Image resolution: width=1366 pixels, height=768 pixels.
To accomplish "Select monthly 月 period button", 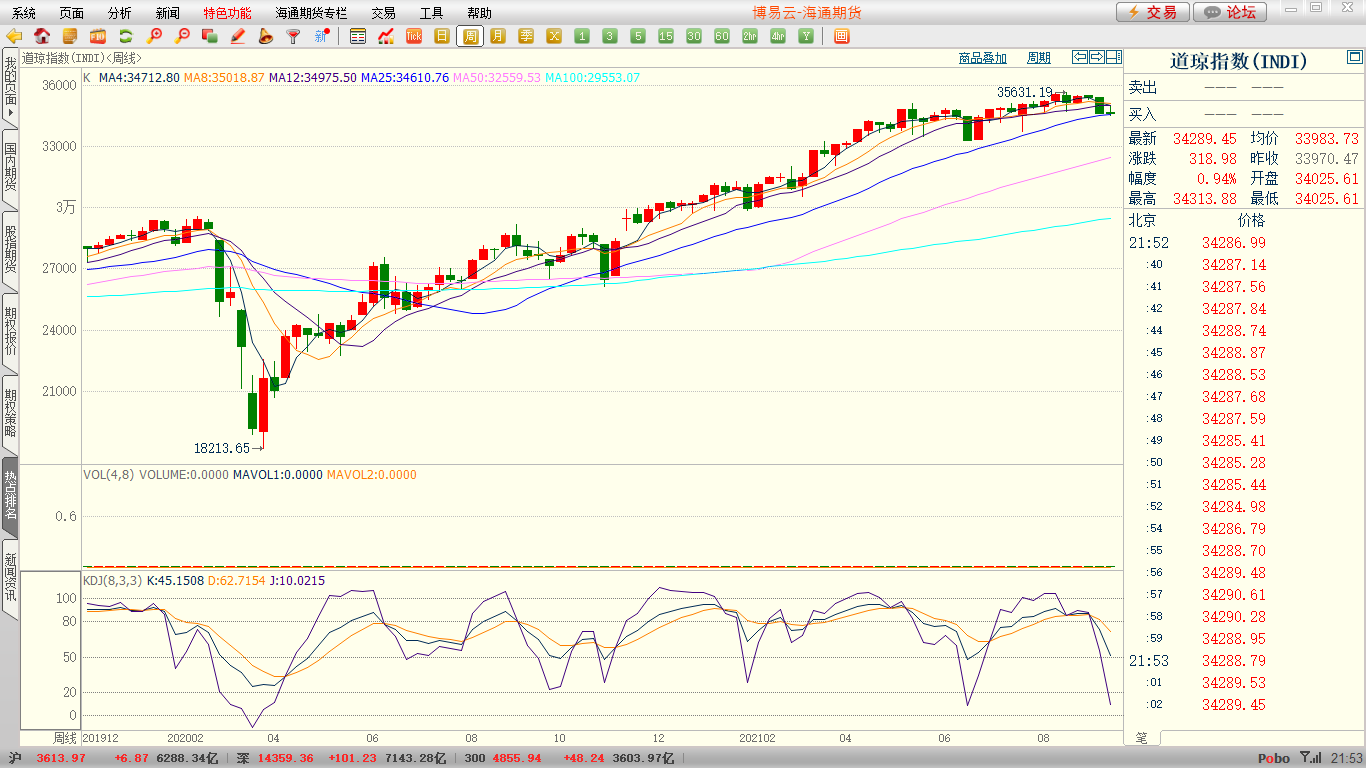I will 498,36.
